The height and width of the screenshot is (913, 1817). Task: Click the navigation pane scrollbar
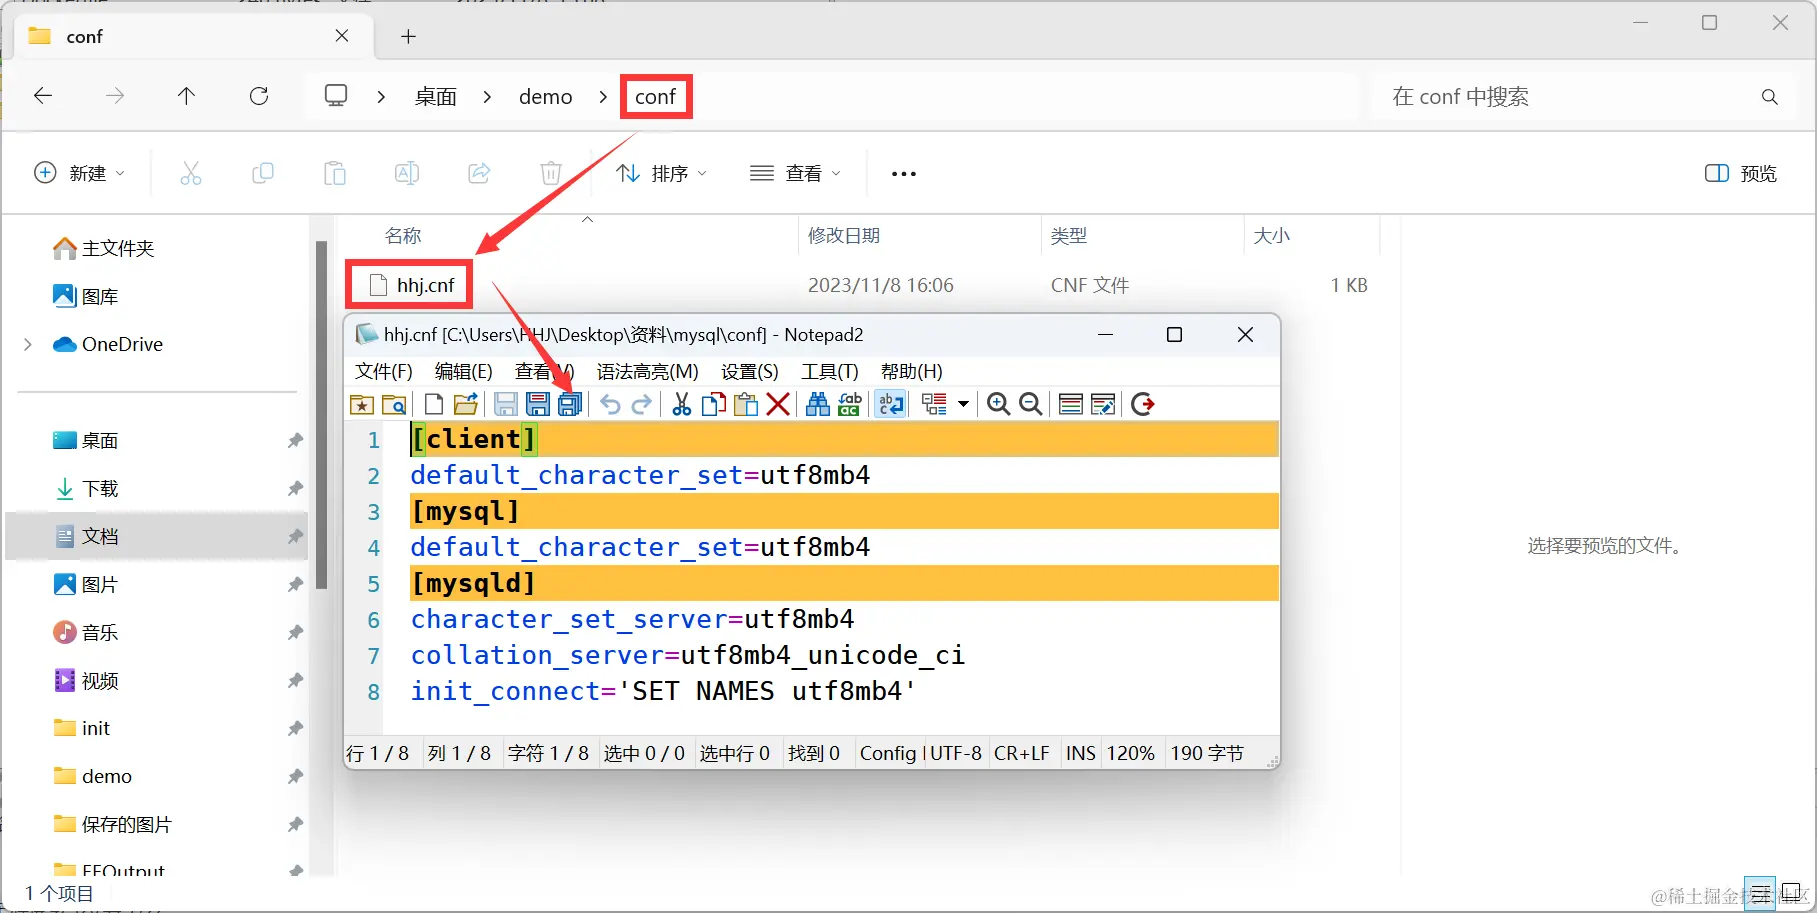tap(321, 415)
